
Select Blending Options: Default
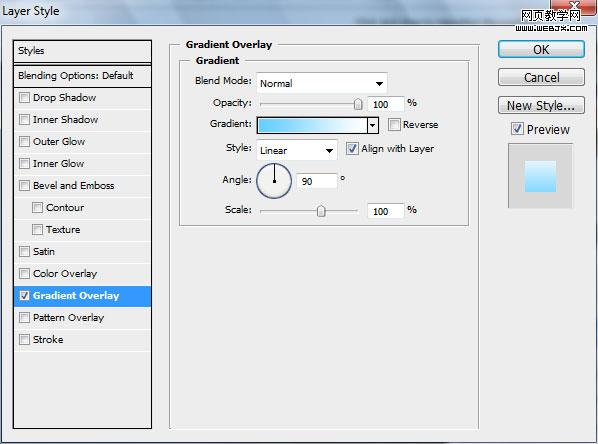coord(82,76)
